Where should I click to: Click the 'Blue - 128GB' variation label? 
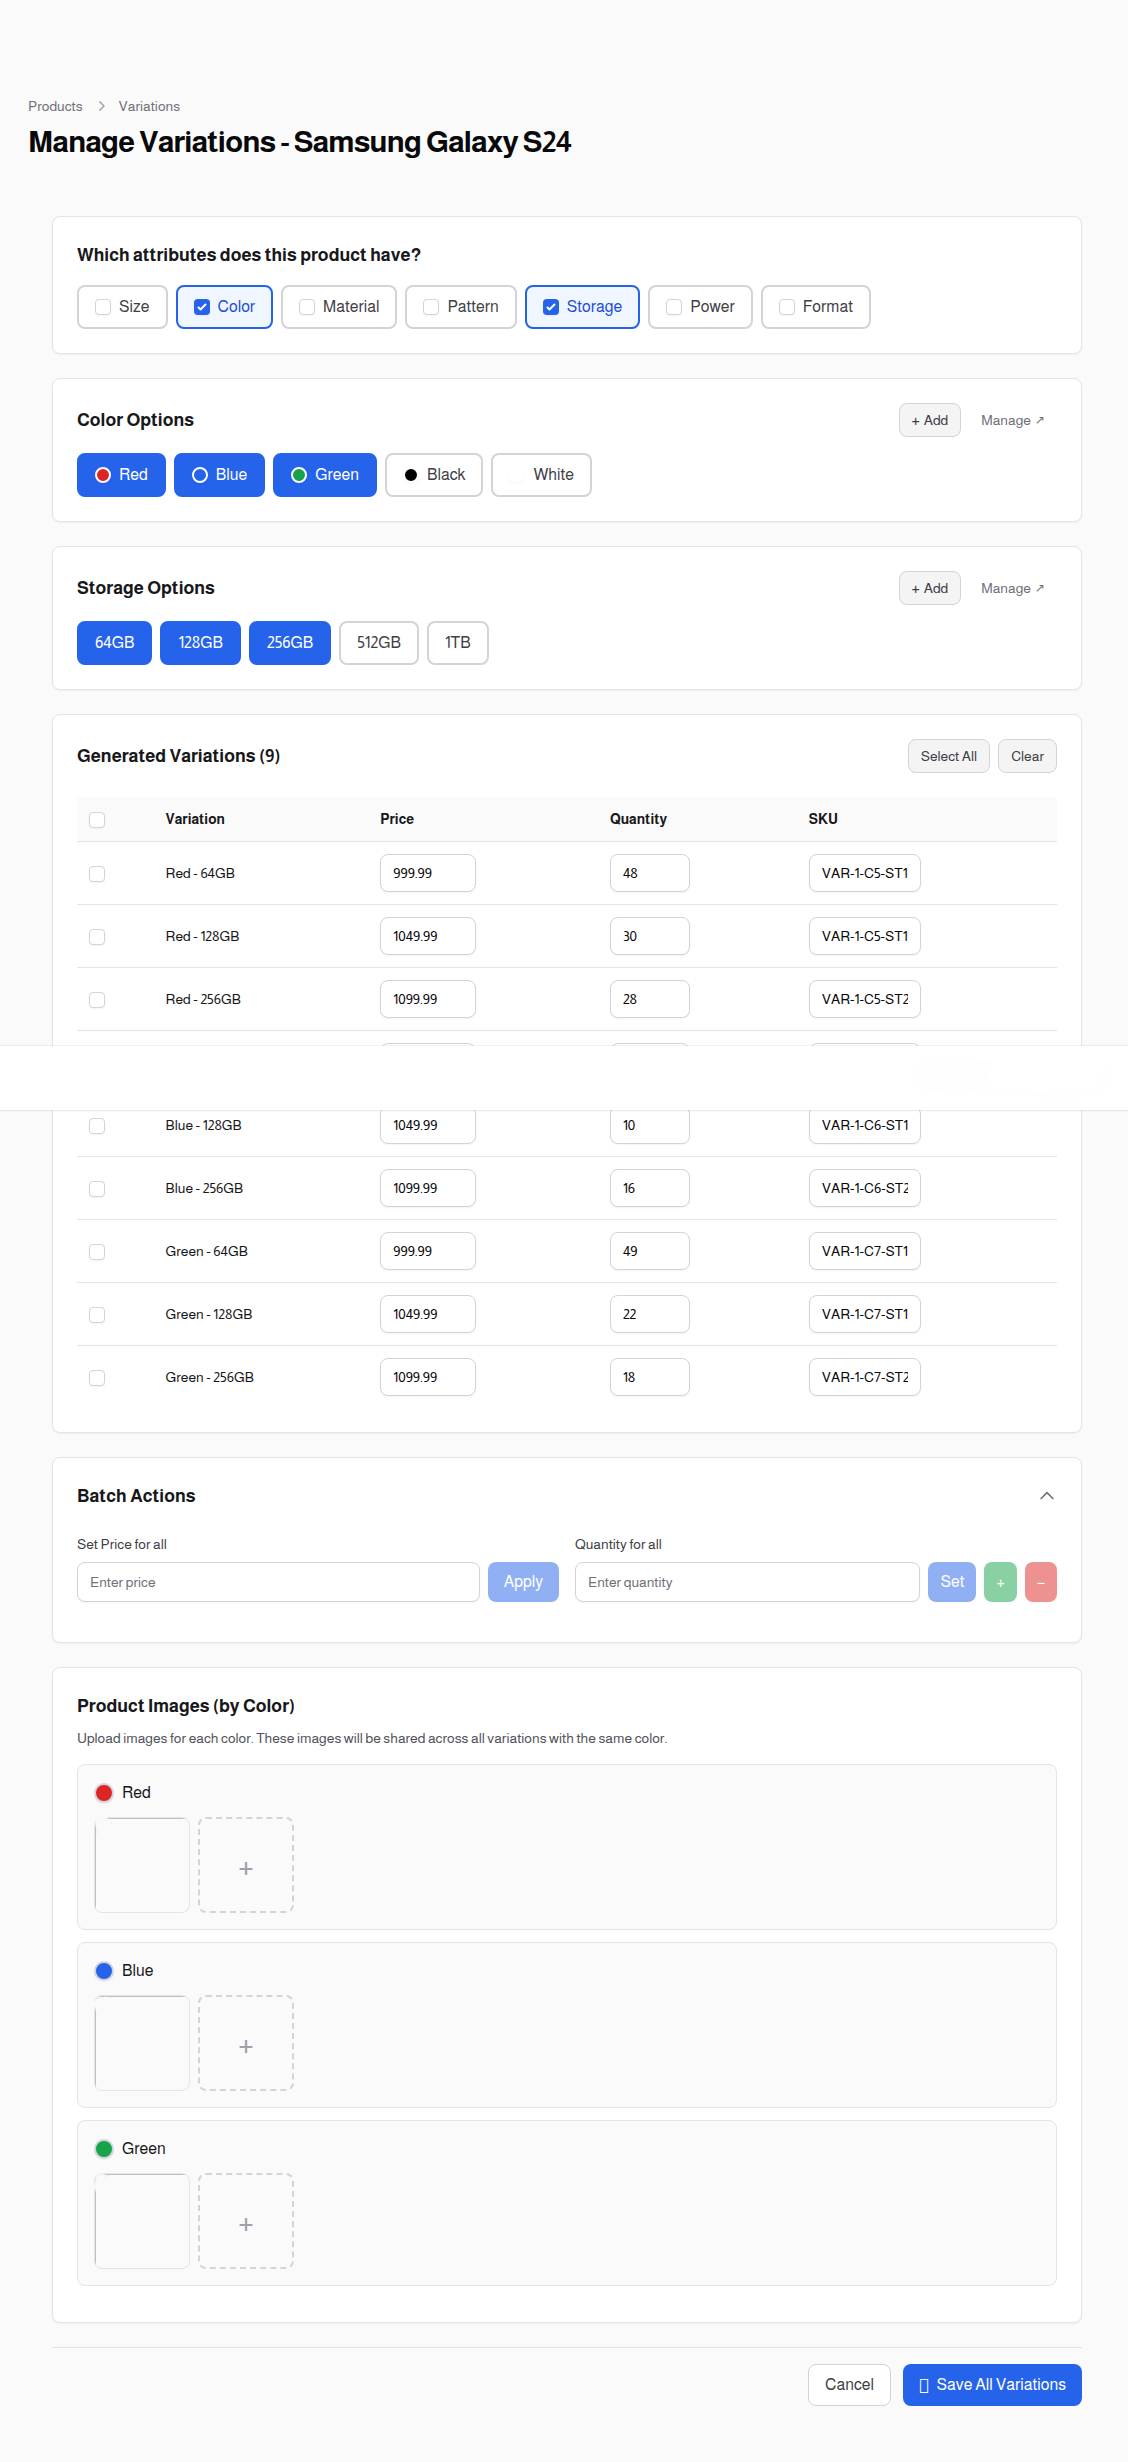click(x=203, y=1125)
